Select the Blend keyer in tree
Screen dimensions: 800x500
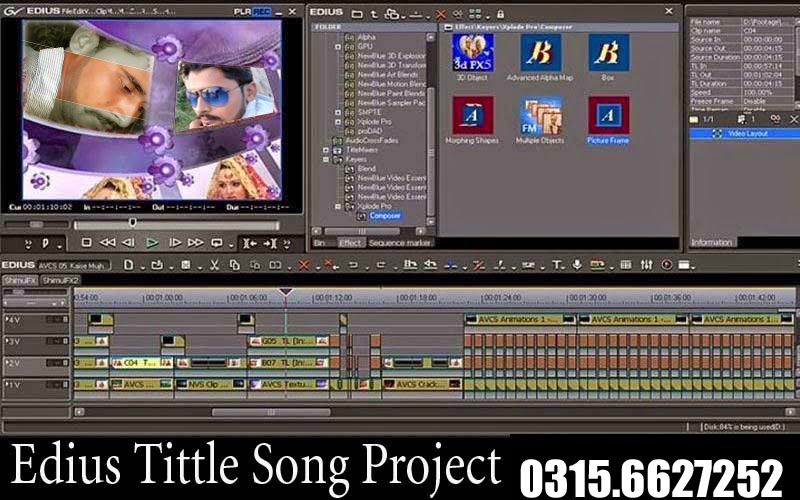tap(366, 169)
